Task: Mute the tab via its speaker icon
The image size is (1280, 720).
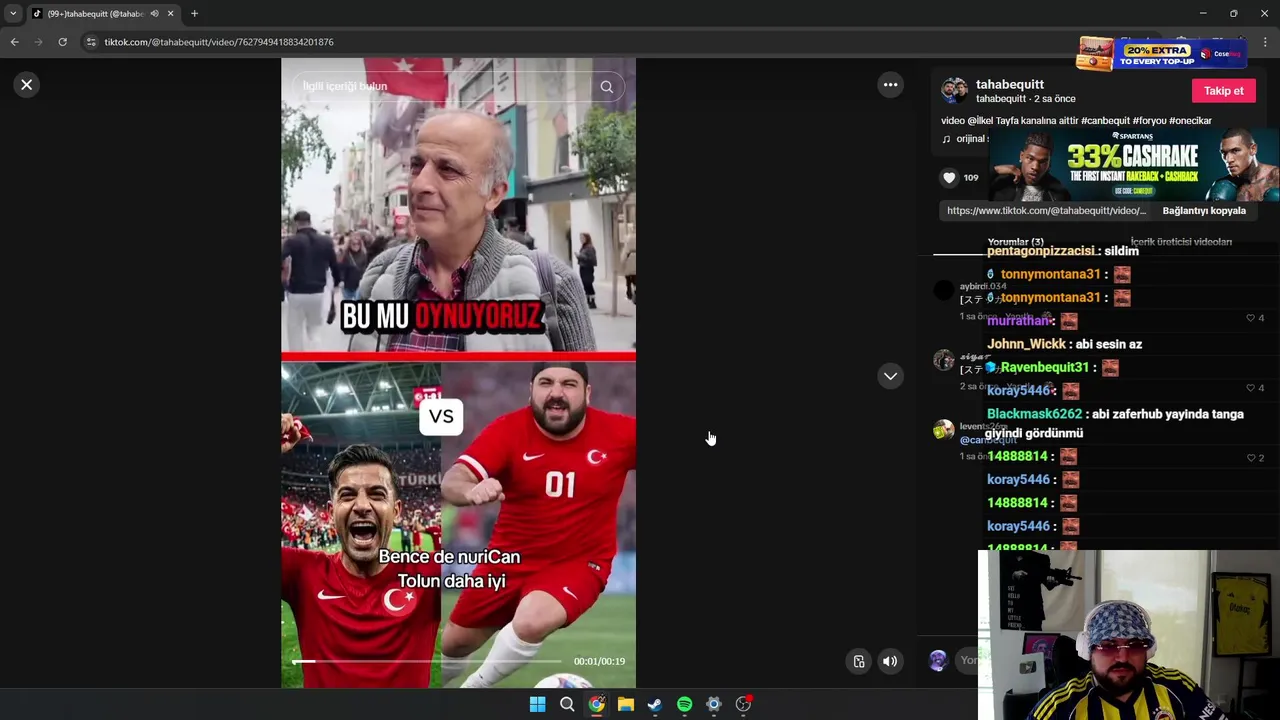Action: click(154, 14)
